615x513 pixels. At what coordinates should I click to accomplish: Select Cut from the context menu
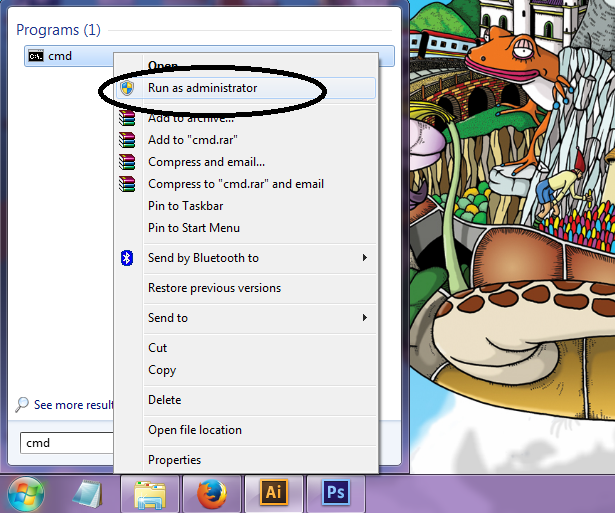(x=246, y=347)
